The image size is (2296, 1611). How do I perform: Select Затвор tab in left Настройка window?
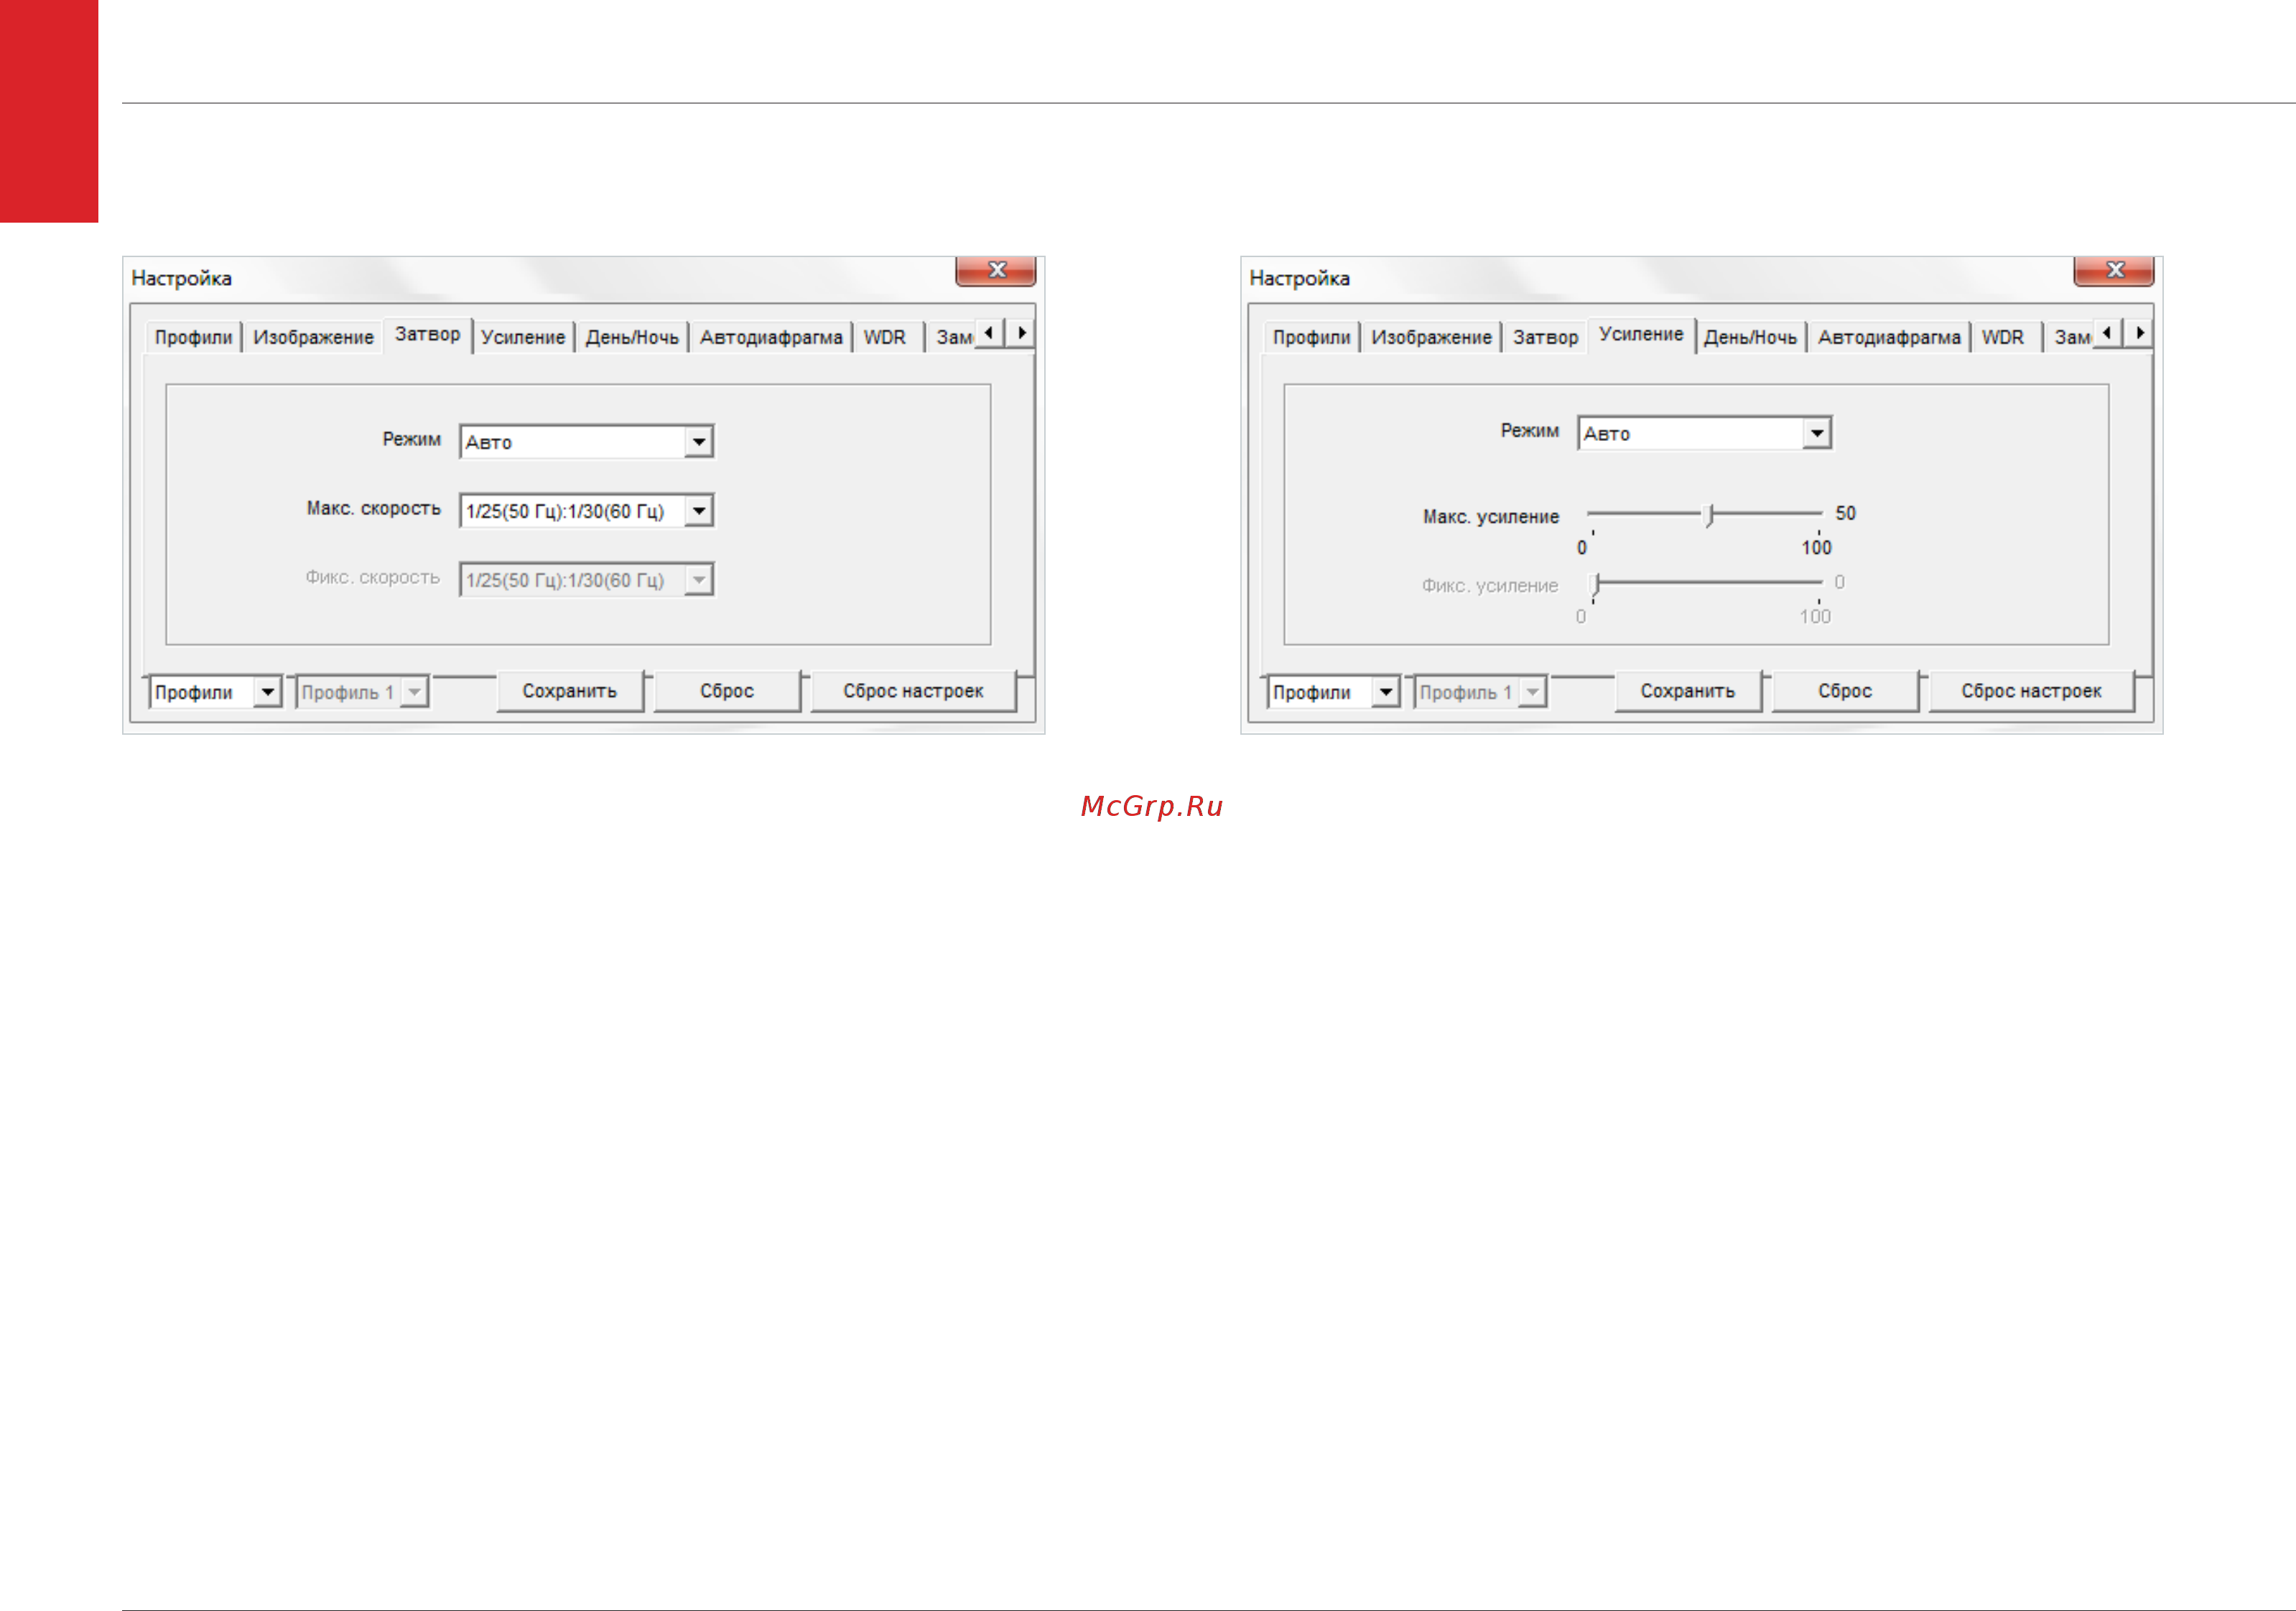[x=427, y=335]
